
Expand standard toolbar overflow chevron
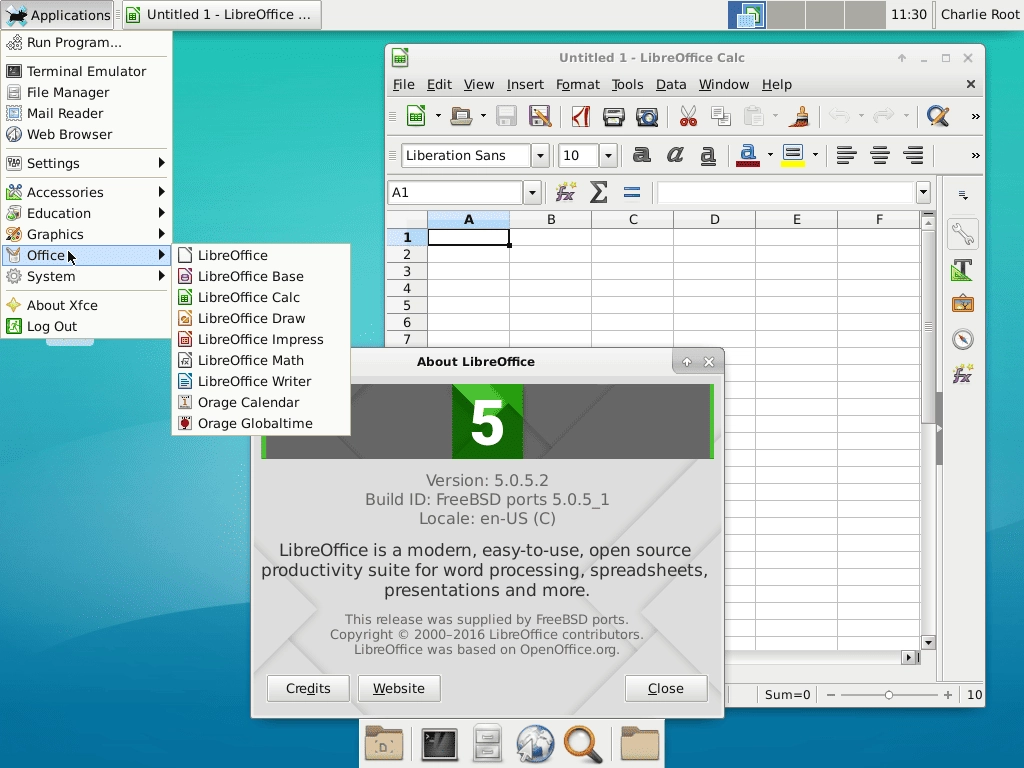(x=975, y=116)
